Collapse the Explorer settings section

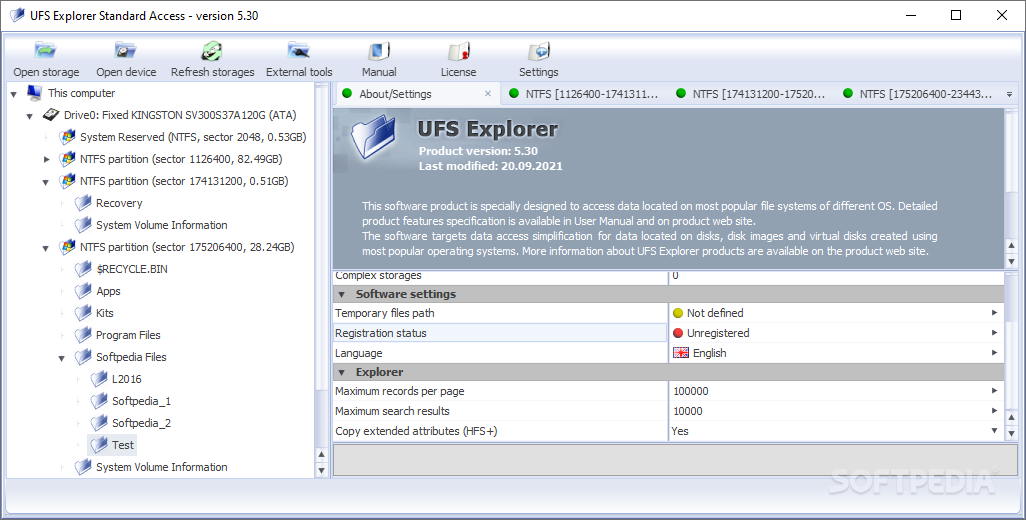[342, 372]
